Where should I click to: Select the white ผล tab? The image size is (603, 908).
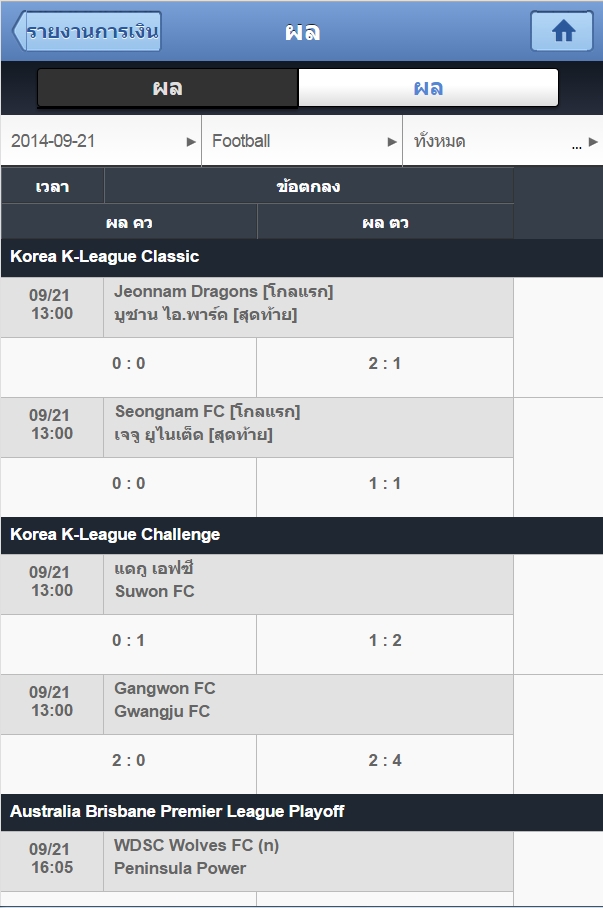(x=428, y=87)
